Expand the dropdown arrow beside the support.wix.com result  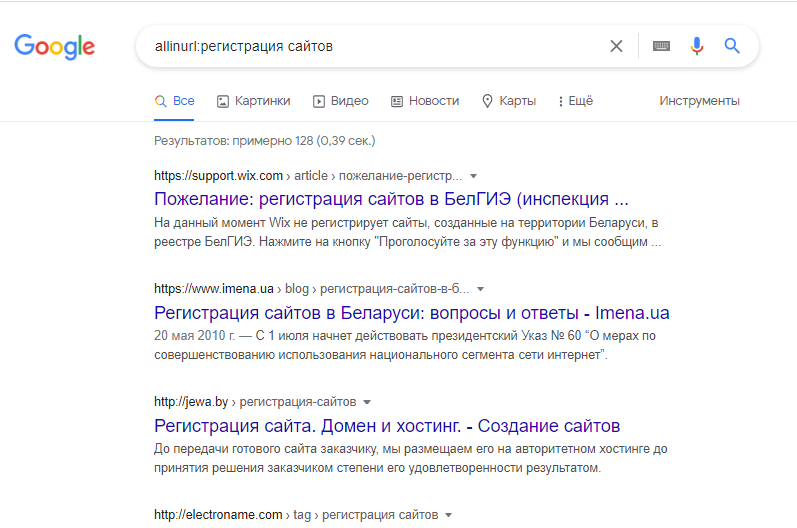[473, 176]
